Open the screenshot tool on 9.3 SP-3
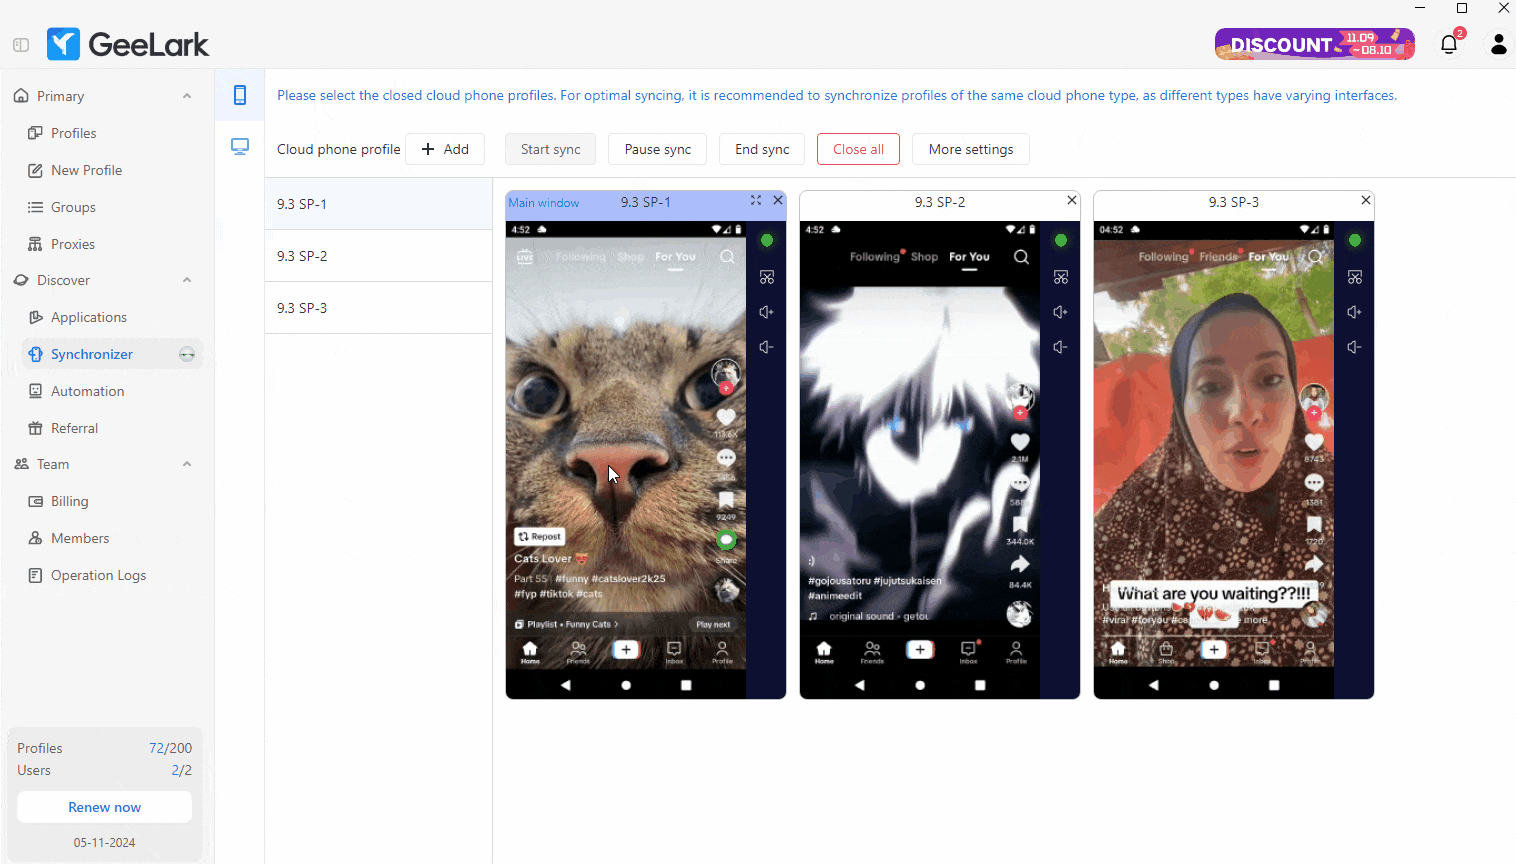Viewport: 1516px width, 864px height. point(1355,277)
